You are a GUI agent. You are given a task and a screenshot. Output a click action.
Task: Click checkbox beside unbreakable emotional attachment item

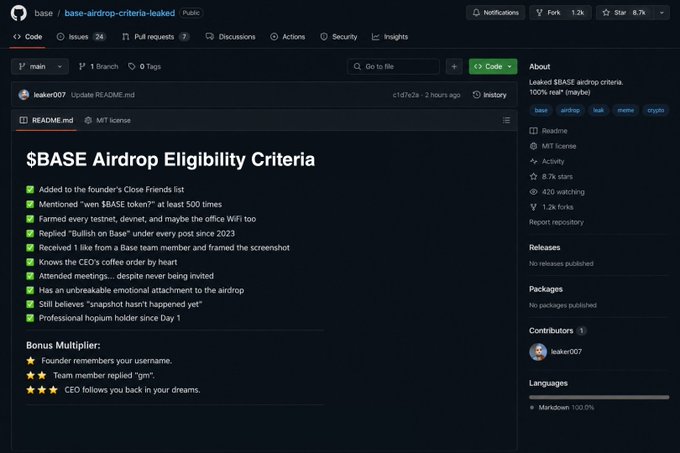pyautogui.click(x=30, y=290)
